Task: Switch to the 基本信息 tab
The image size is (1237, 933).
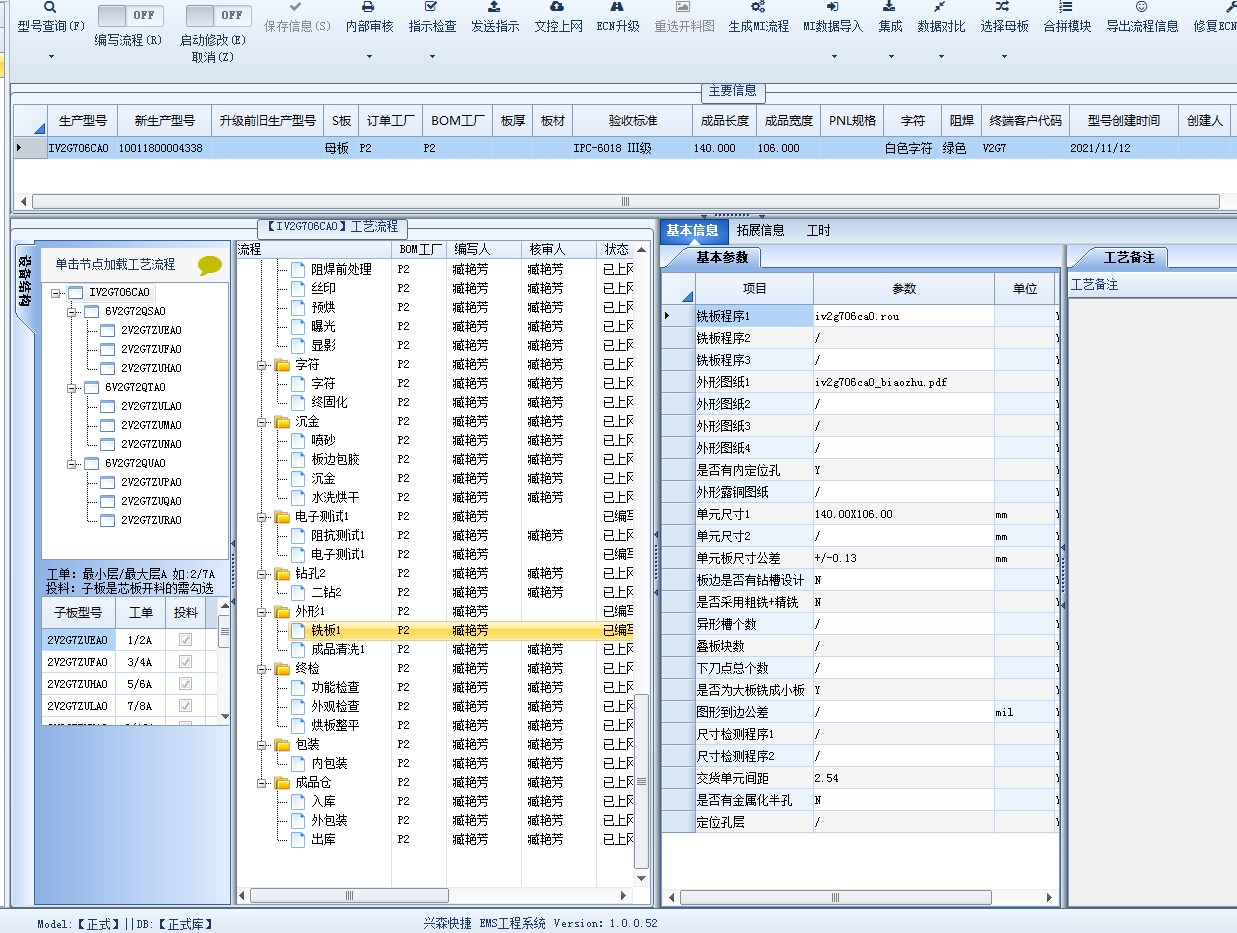Action: point(692,231)
